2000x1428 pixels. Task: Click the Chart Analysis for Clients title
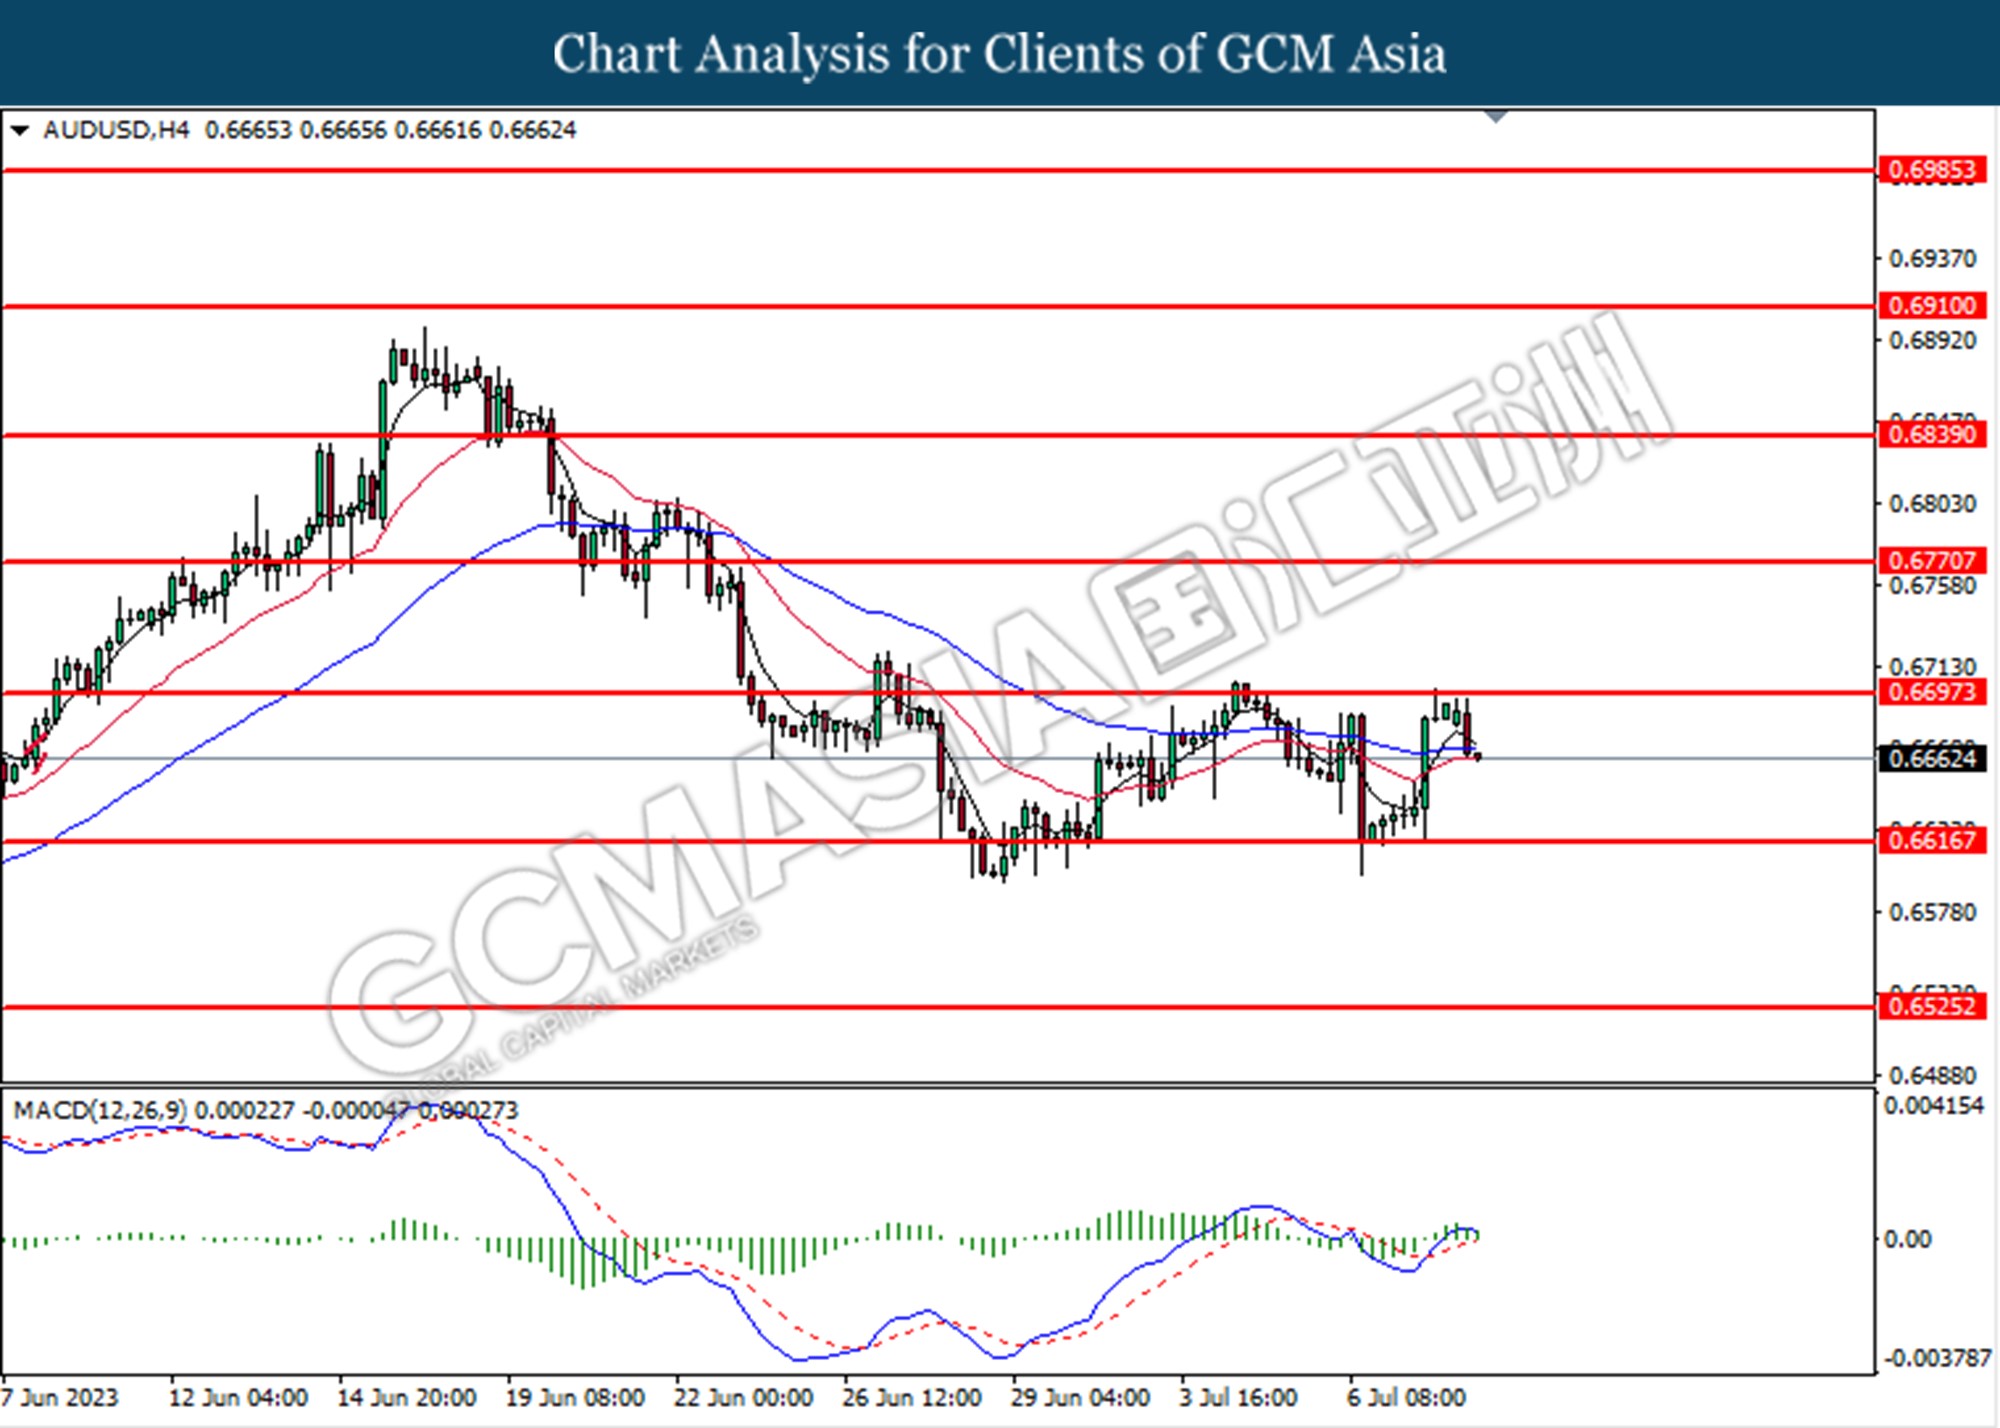pyautogui.click(x=1000, y=54)
